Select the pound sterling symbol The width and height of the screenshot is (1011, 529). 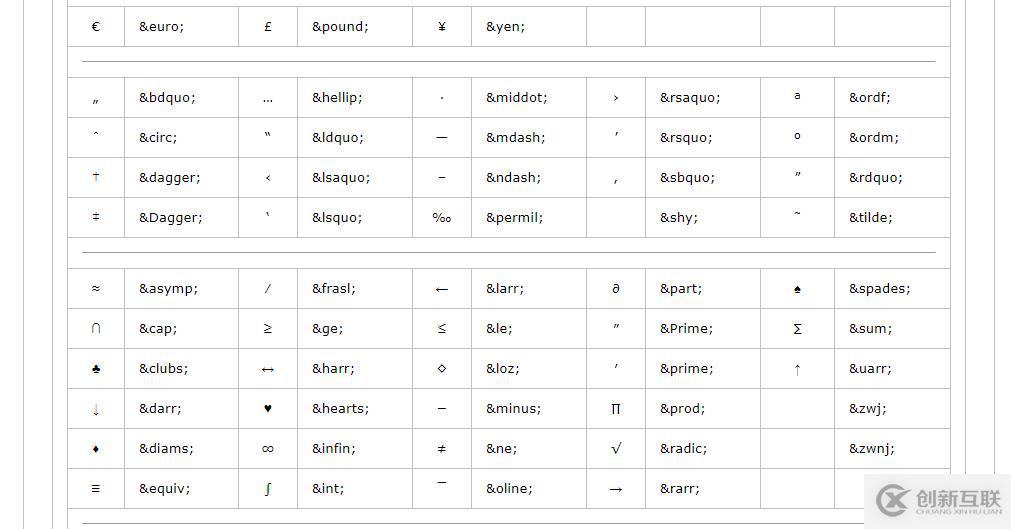coord(268,27)
